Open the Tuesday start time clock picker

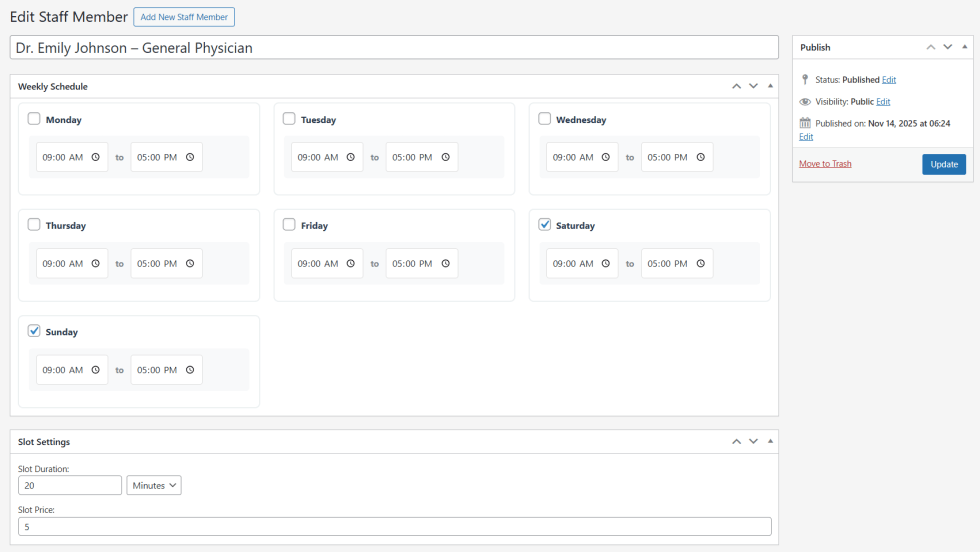[x=351, y=158]
